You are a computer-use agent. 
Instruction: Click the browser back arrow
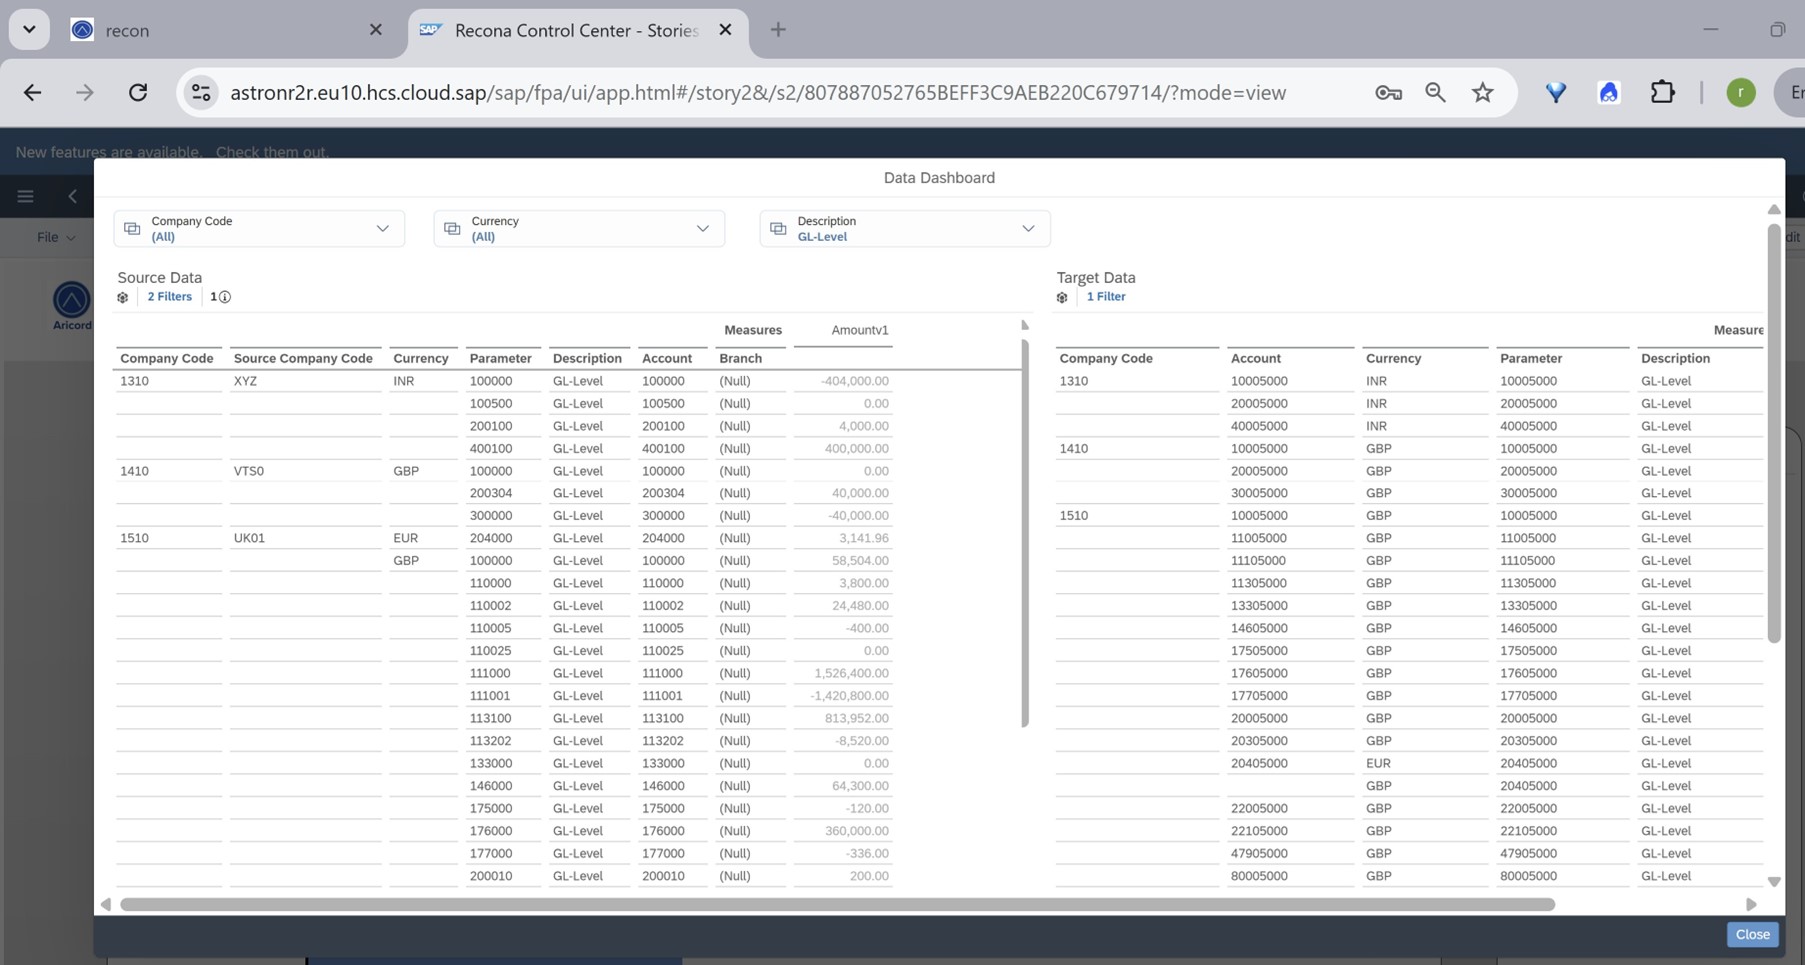click(x=32, y=93)
